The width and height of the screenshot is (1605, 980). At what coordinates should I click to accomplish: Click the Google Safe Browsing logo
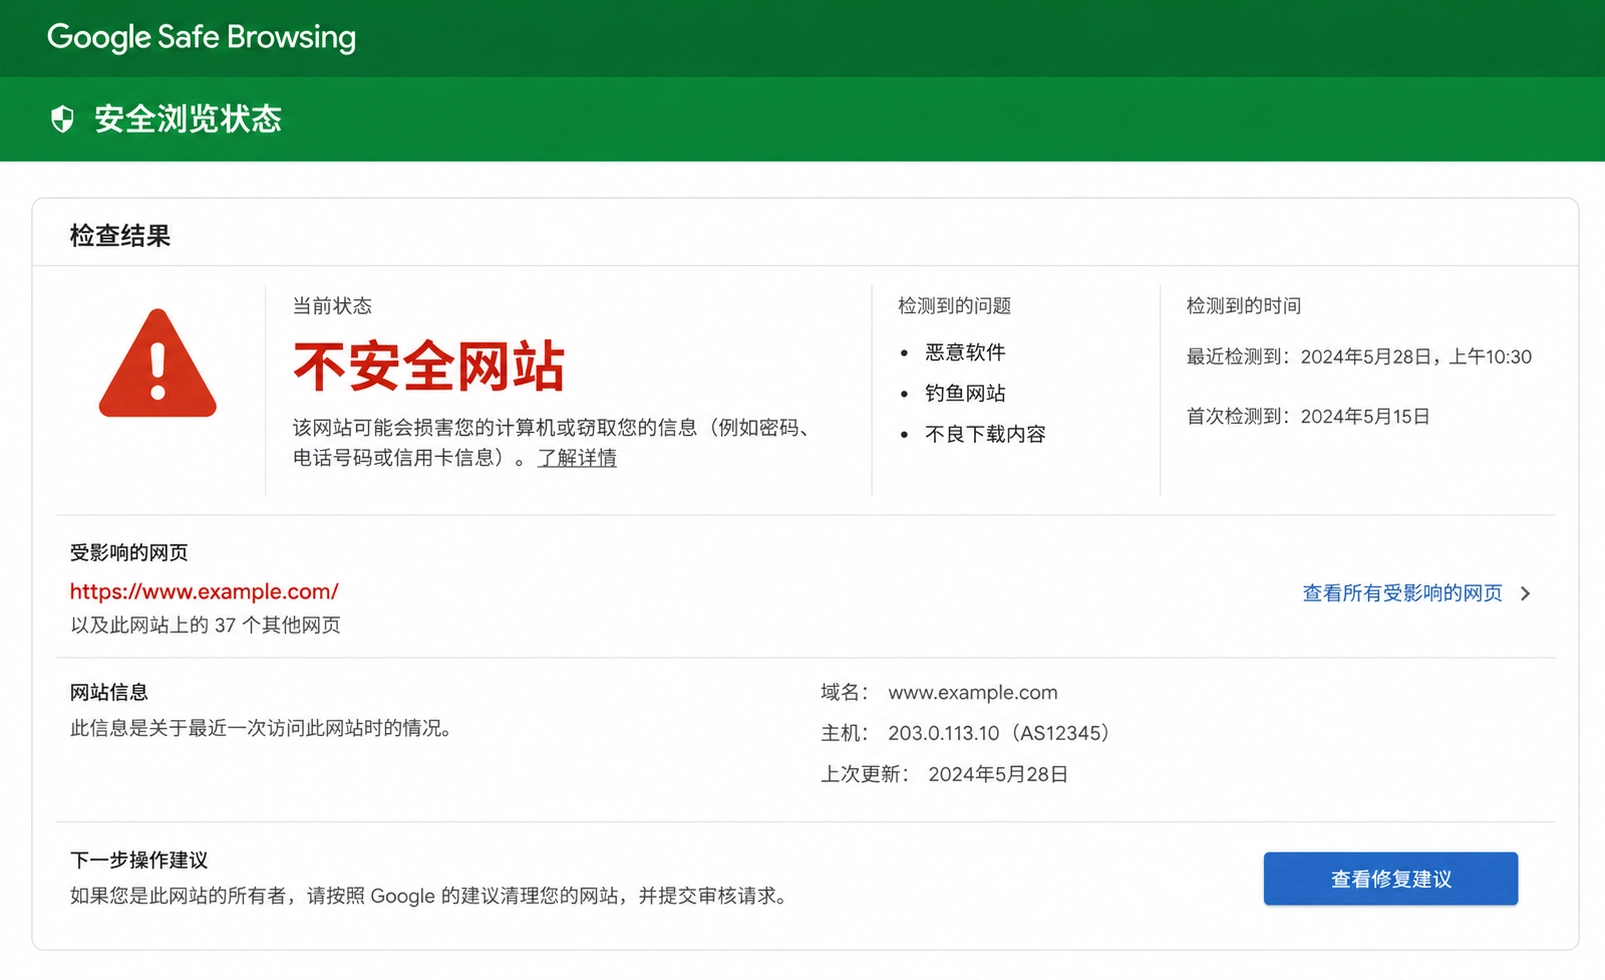pos(201,37)
